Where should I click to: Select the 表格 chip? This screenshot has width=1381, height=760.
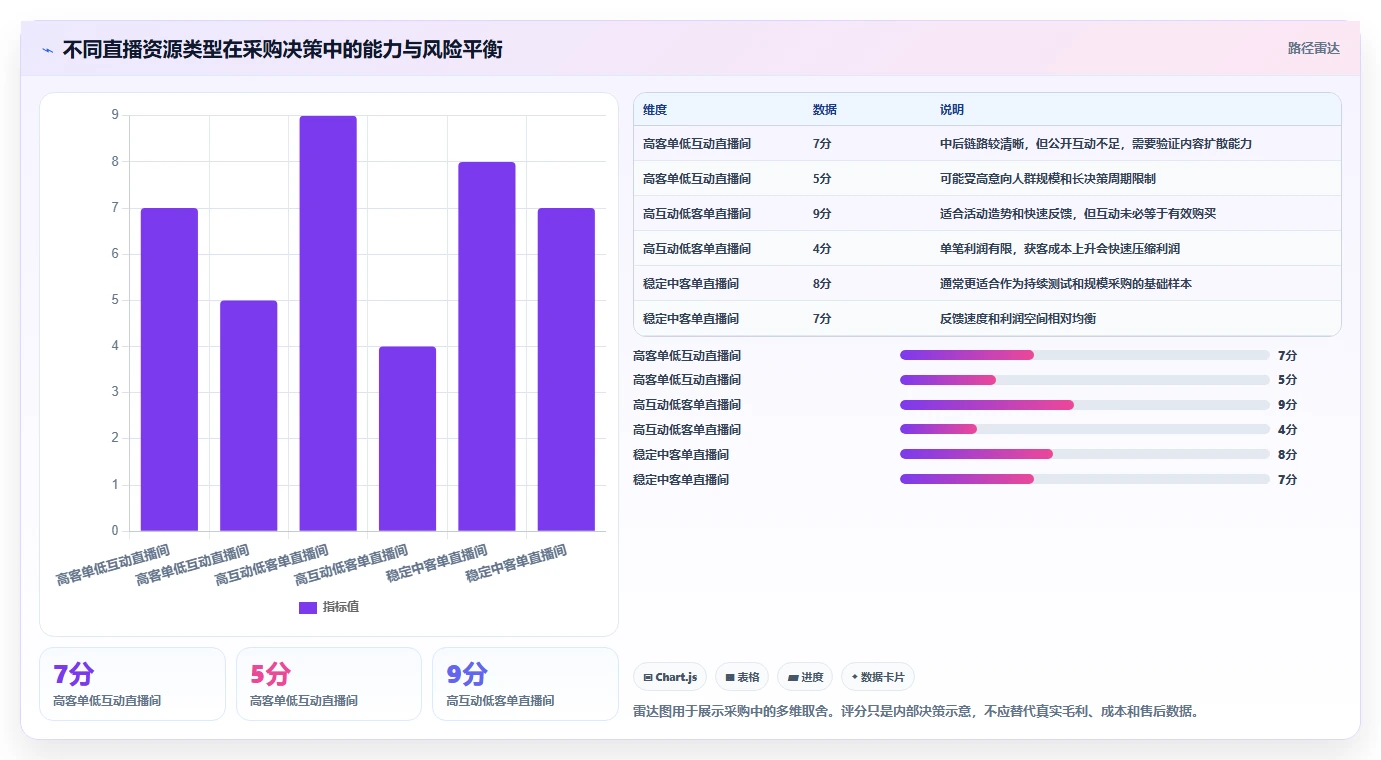(x=742, y=677)
